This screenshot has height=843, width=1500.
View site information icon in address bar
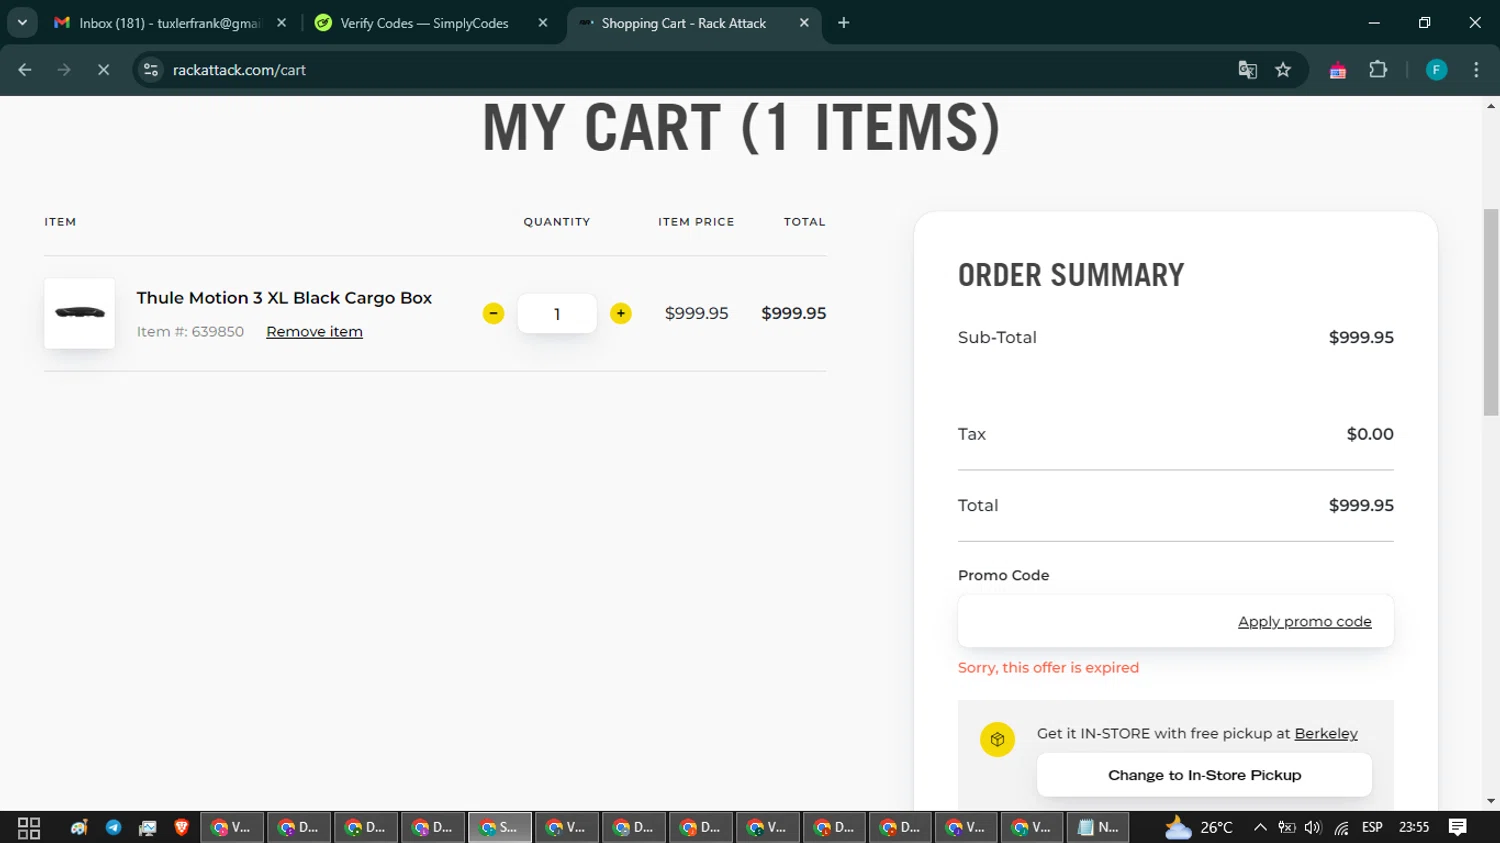click(151, 70)
